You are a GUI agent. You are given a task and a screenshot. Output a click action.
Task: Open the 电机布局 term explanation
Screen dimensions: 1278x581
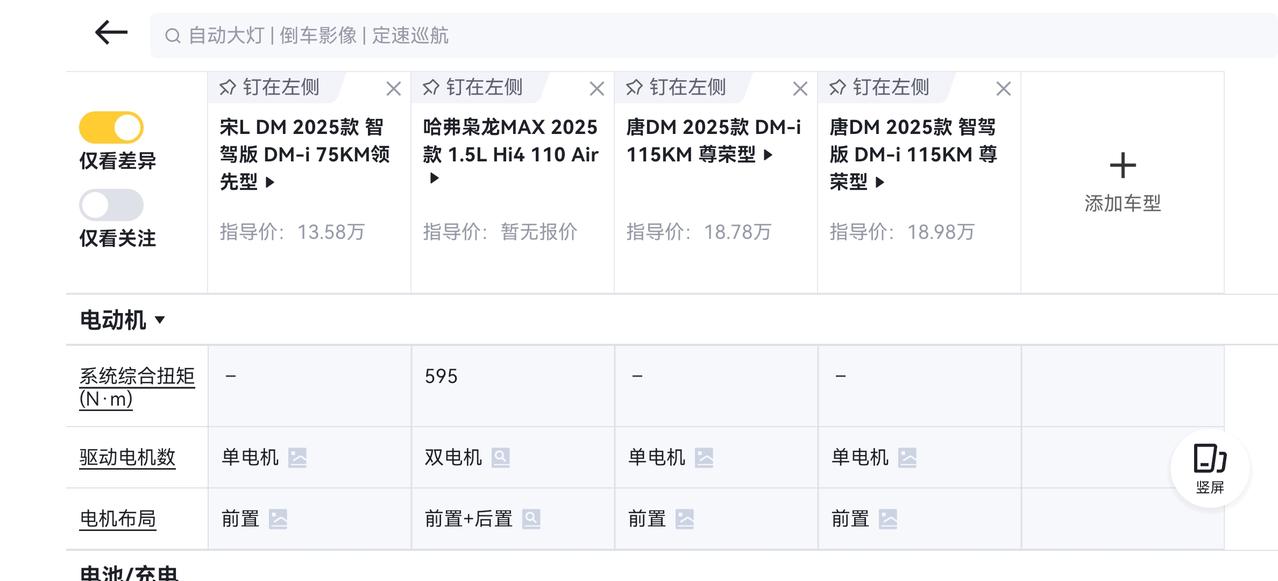point(117,518)
